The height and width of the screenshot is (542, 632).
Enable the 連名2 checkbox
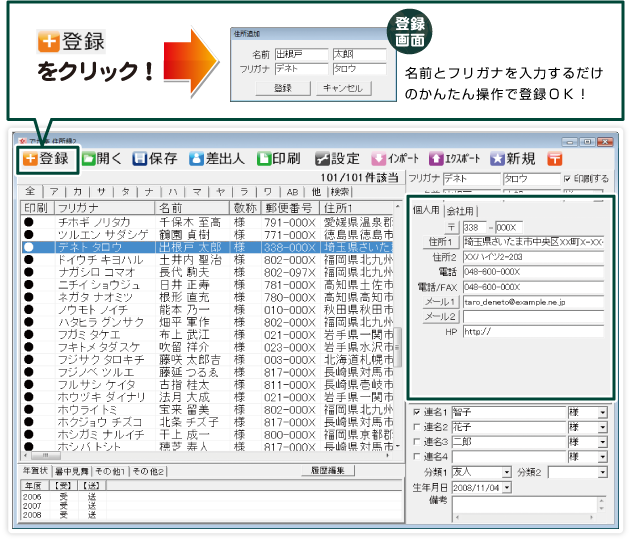(417, 427)
